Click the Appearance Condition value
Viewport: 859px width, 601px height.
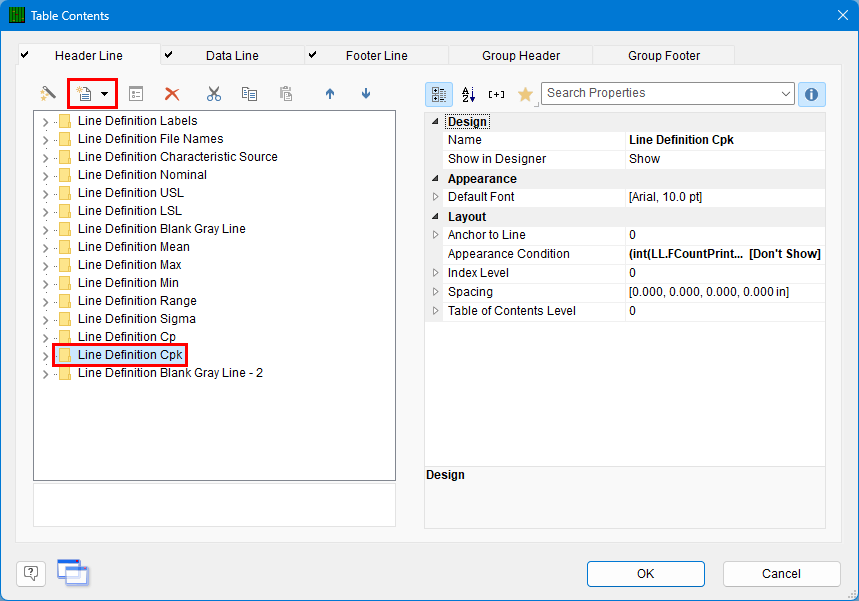click(x=725, y=254)
